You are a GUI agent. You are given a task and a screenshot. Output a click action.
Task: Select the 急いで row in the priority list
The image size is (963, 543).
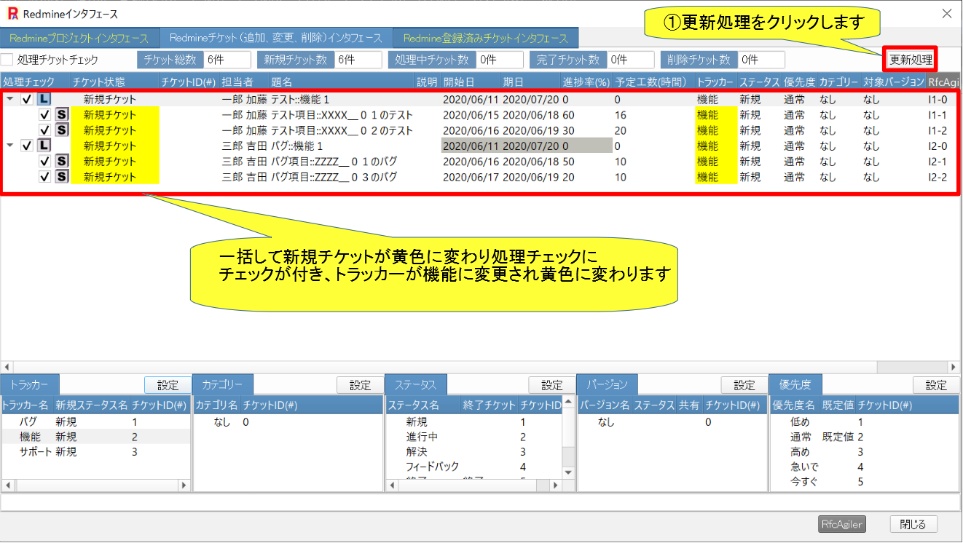864,466
